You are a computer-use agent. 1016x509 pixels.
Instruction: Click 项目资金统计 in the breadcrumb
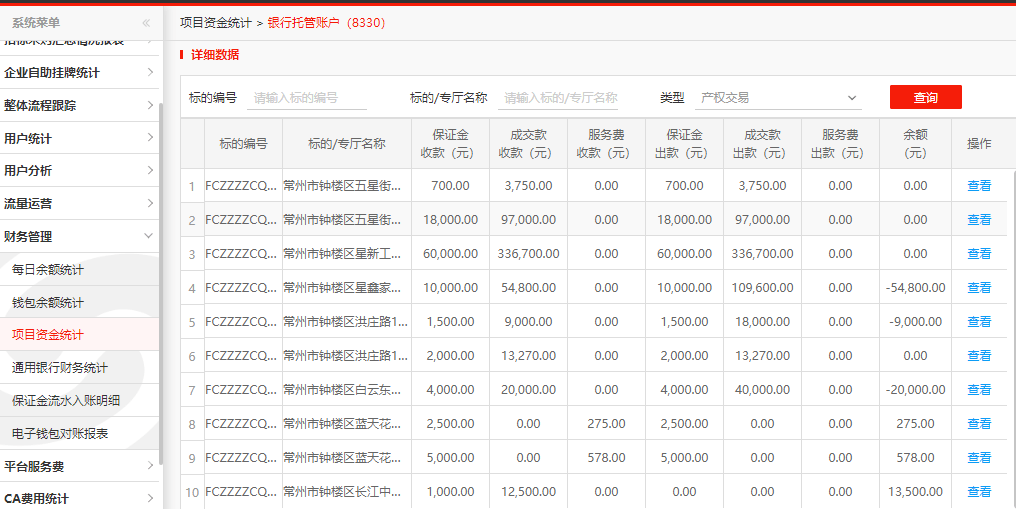click(x=216, y=22)
